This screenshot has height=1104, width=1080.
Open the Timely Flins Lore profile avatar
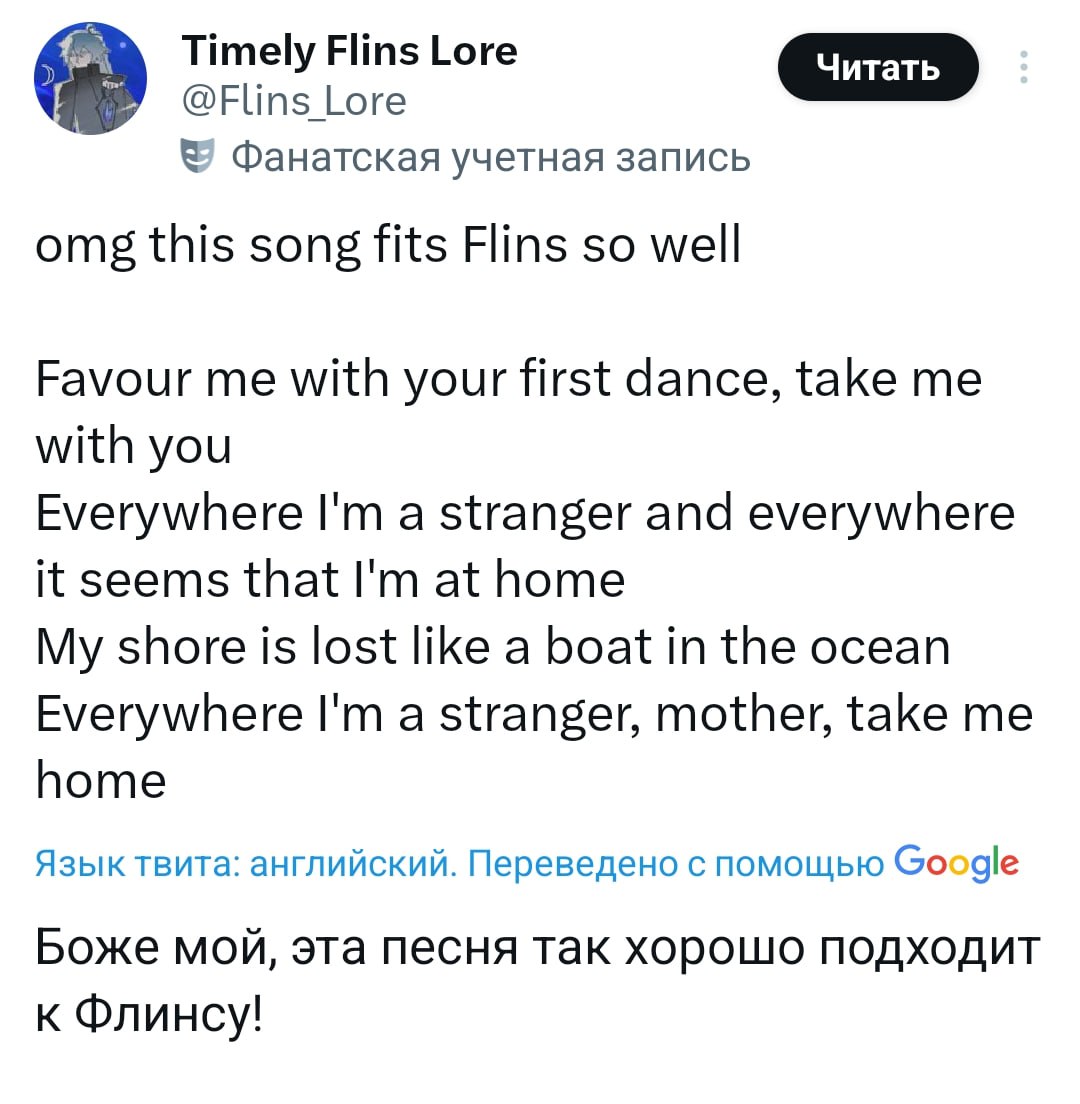91,80
